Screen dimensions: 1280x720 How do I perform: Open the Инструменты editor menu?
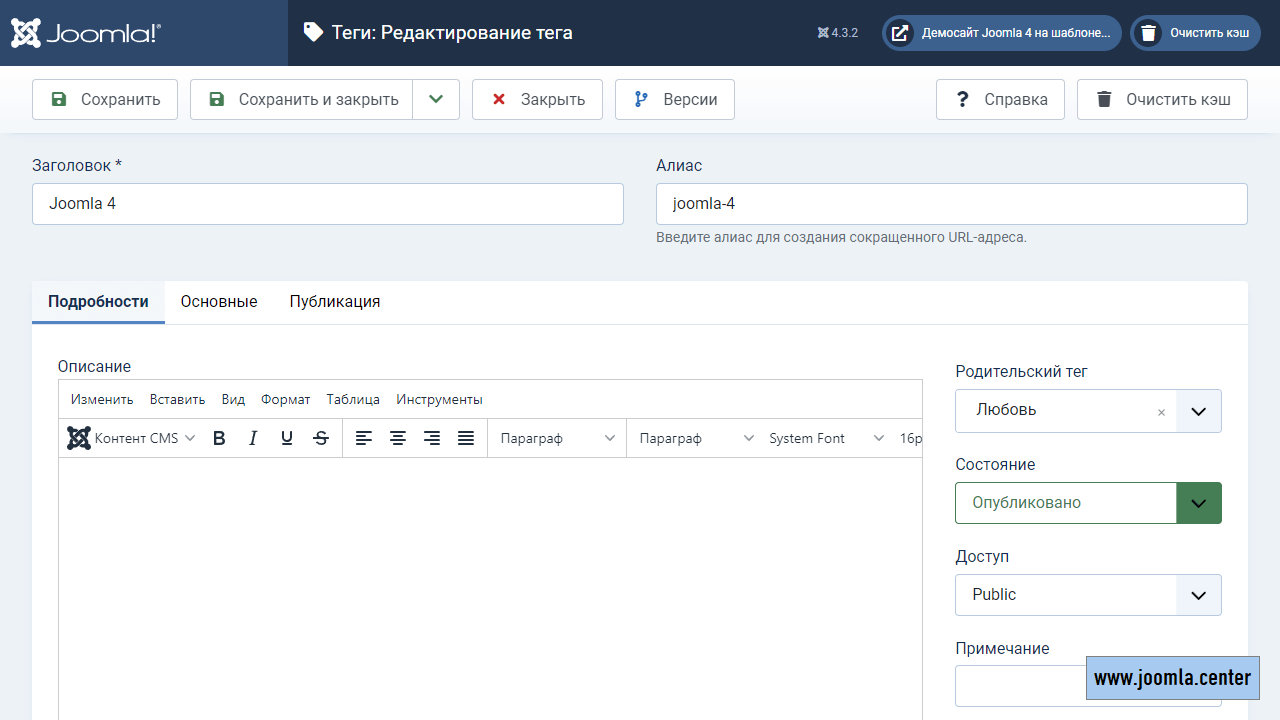point(439,399)
